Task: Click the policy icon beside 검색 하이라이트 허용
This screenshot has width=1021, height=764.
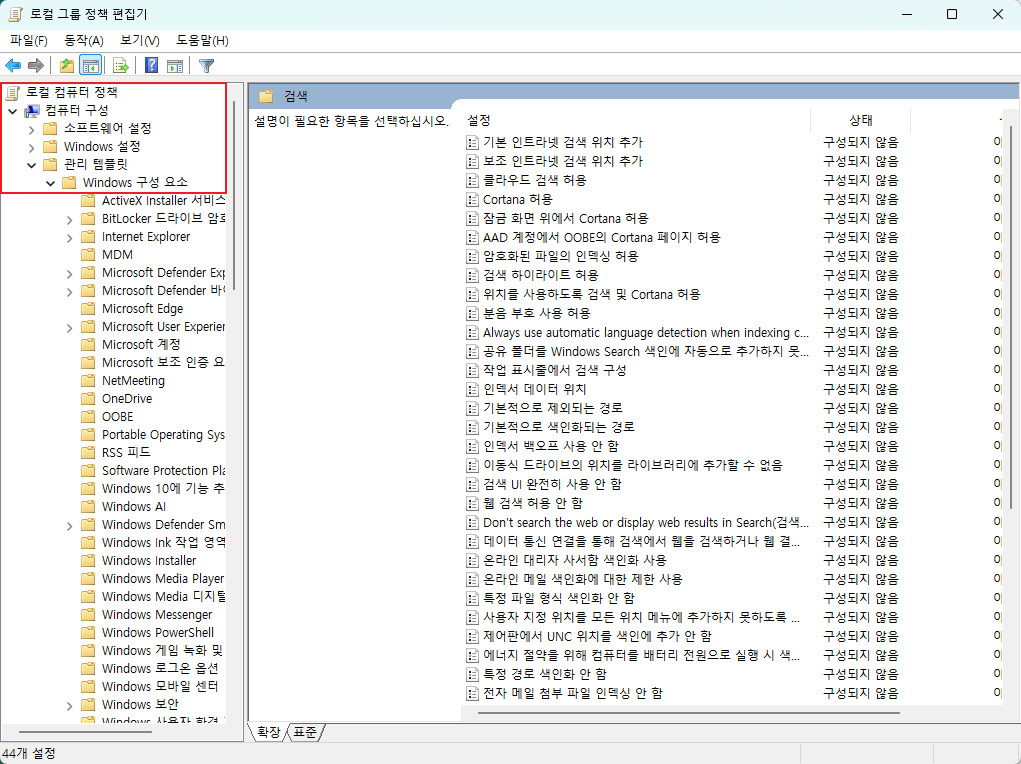Action: point(473,276)
